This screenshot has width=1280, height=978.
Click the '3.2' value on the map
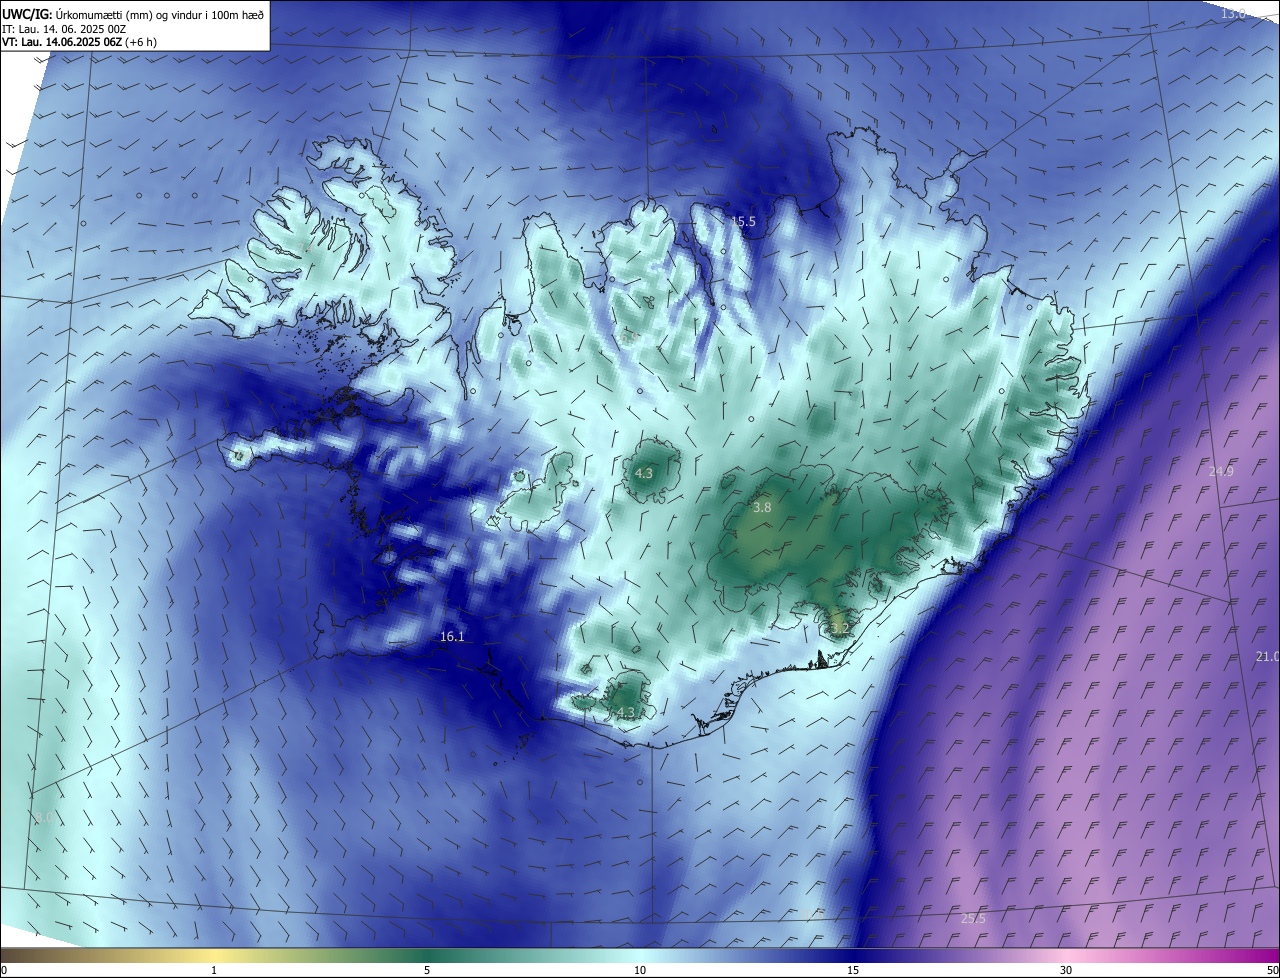840,629
